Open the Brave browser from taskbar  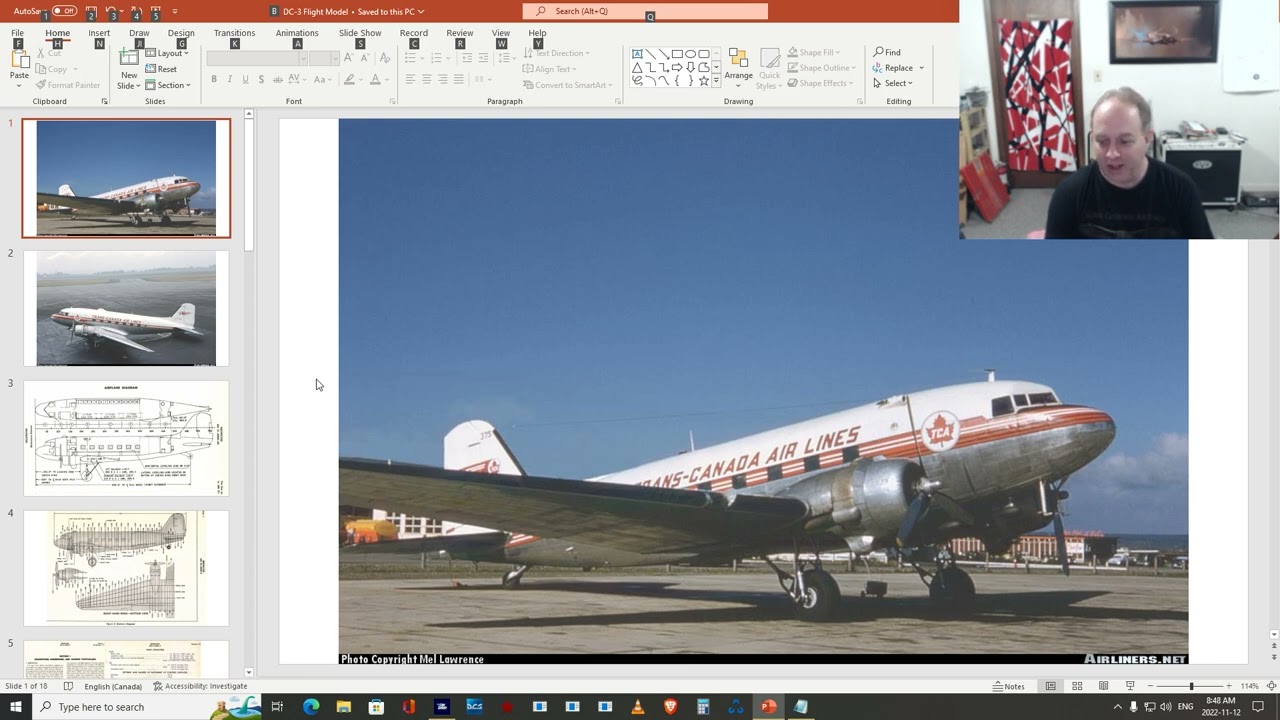pos(670,707)
